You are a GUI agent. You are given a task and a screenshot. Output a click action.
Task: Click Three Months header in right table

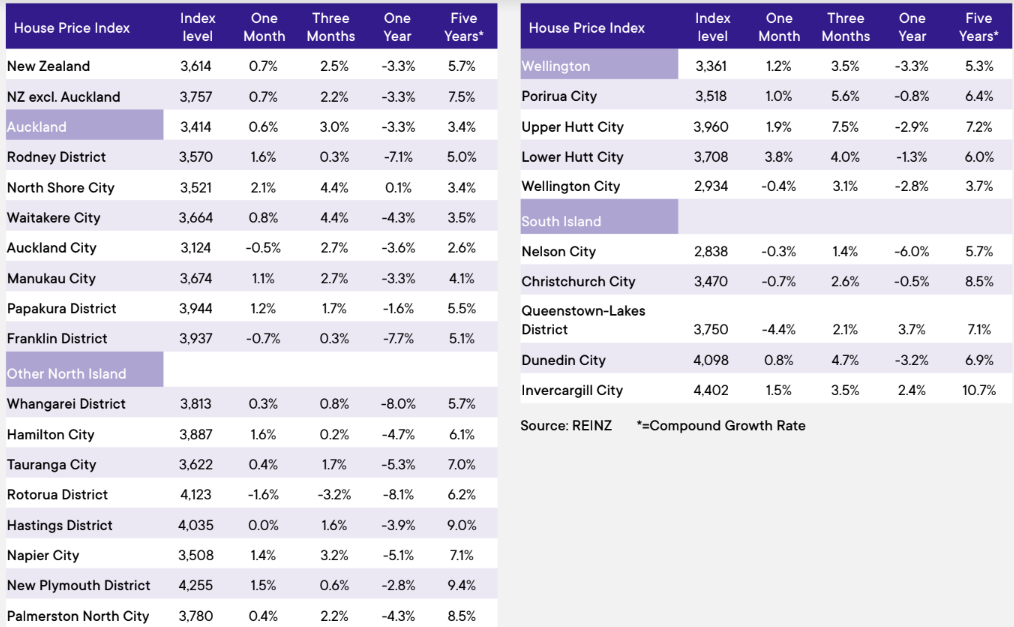coord(846,27)
